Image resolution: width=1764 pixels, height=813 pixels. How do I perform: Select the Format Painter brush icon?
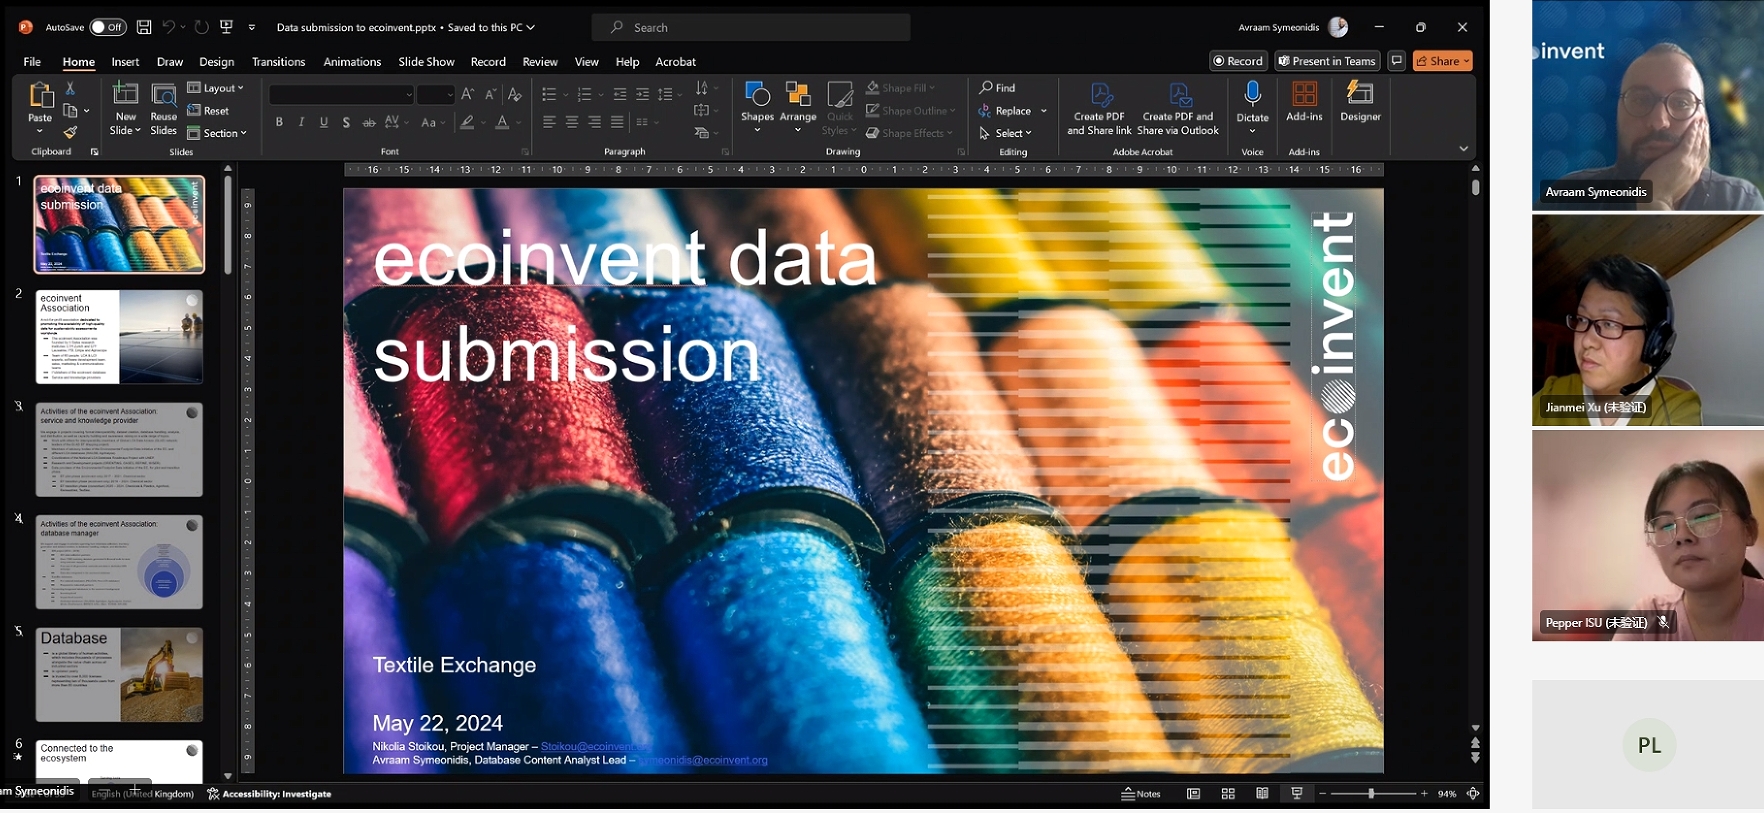coord(70,133)
